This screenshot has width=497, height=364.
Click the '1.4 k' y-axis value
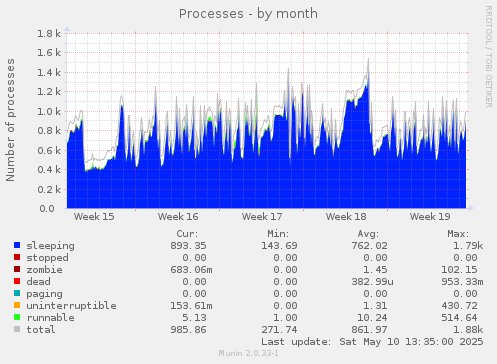click(49, 72)
